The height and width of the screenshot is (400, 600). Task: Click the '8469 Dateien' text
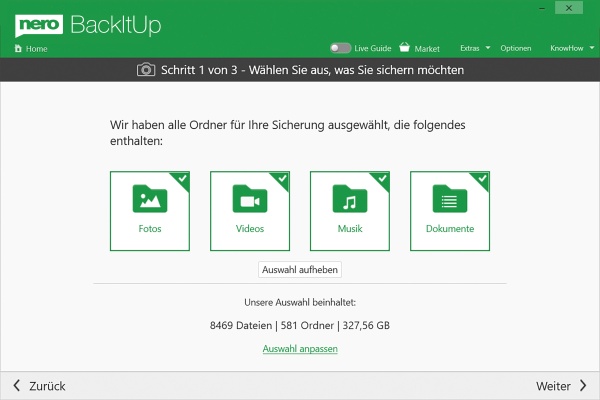[x=241, y=325]
